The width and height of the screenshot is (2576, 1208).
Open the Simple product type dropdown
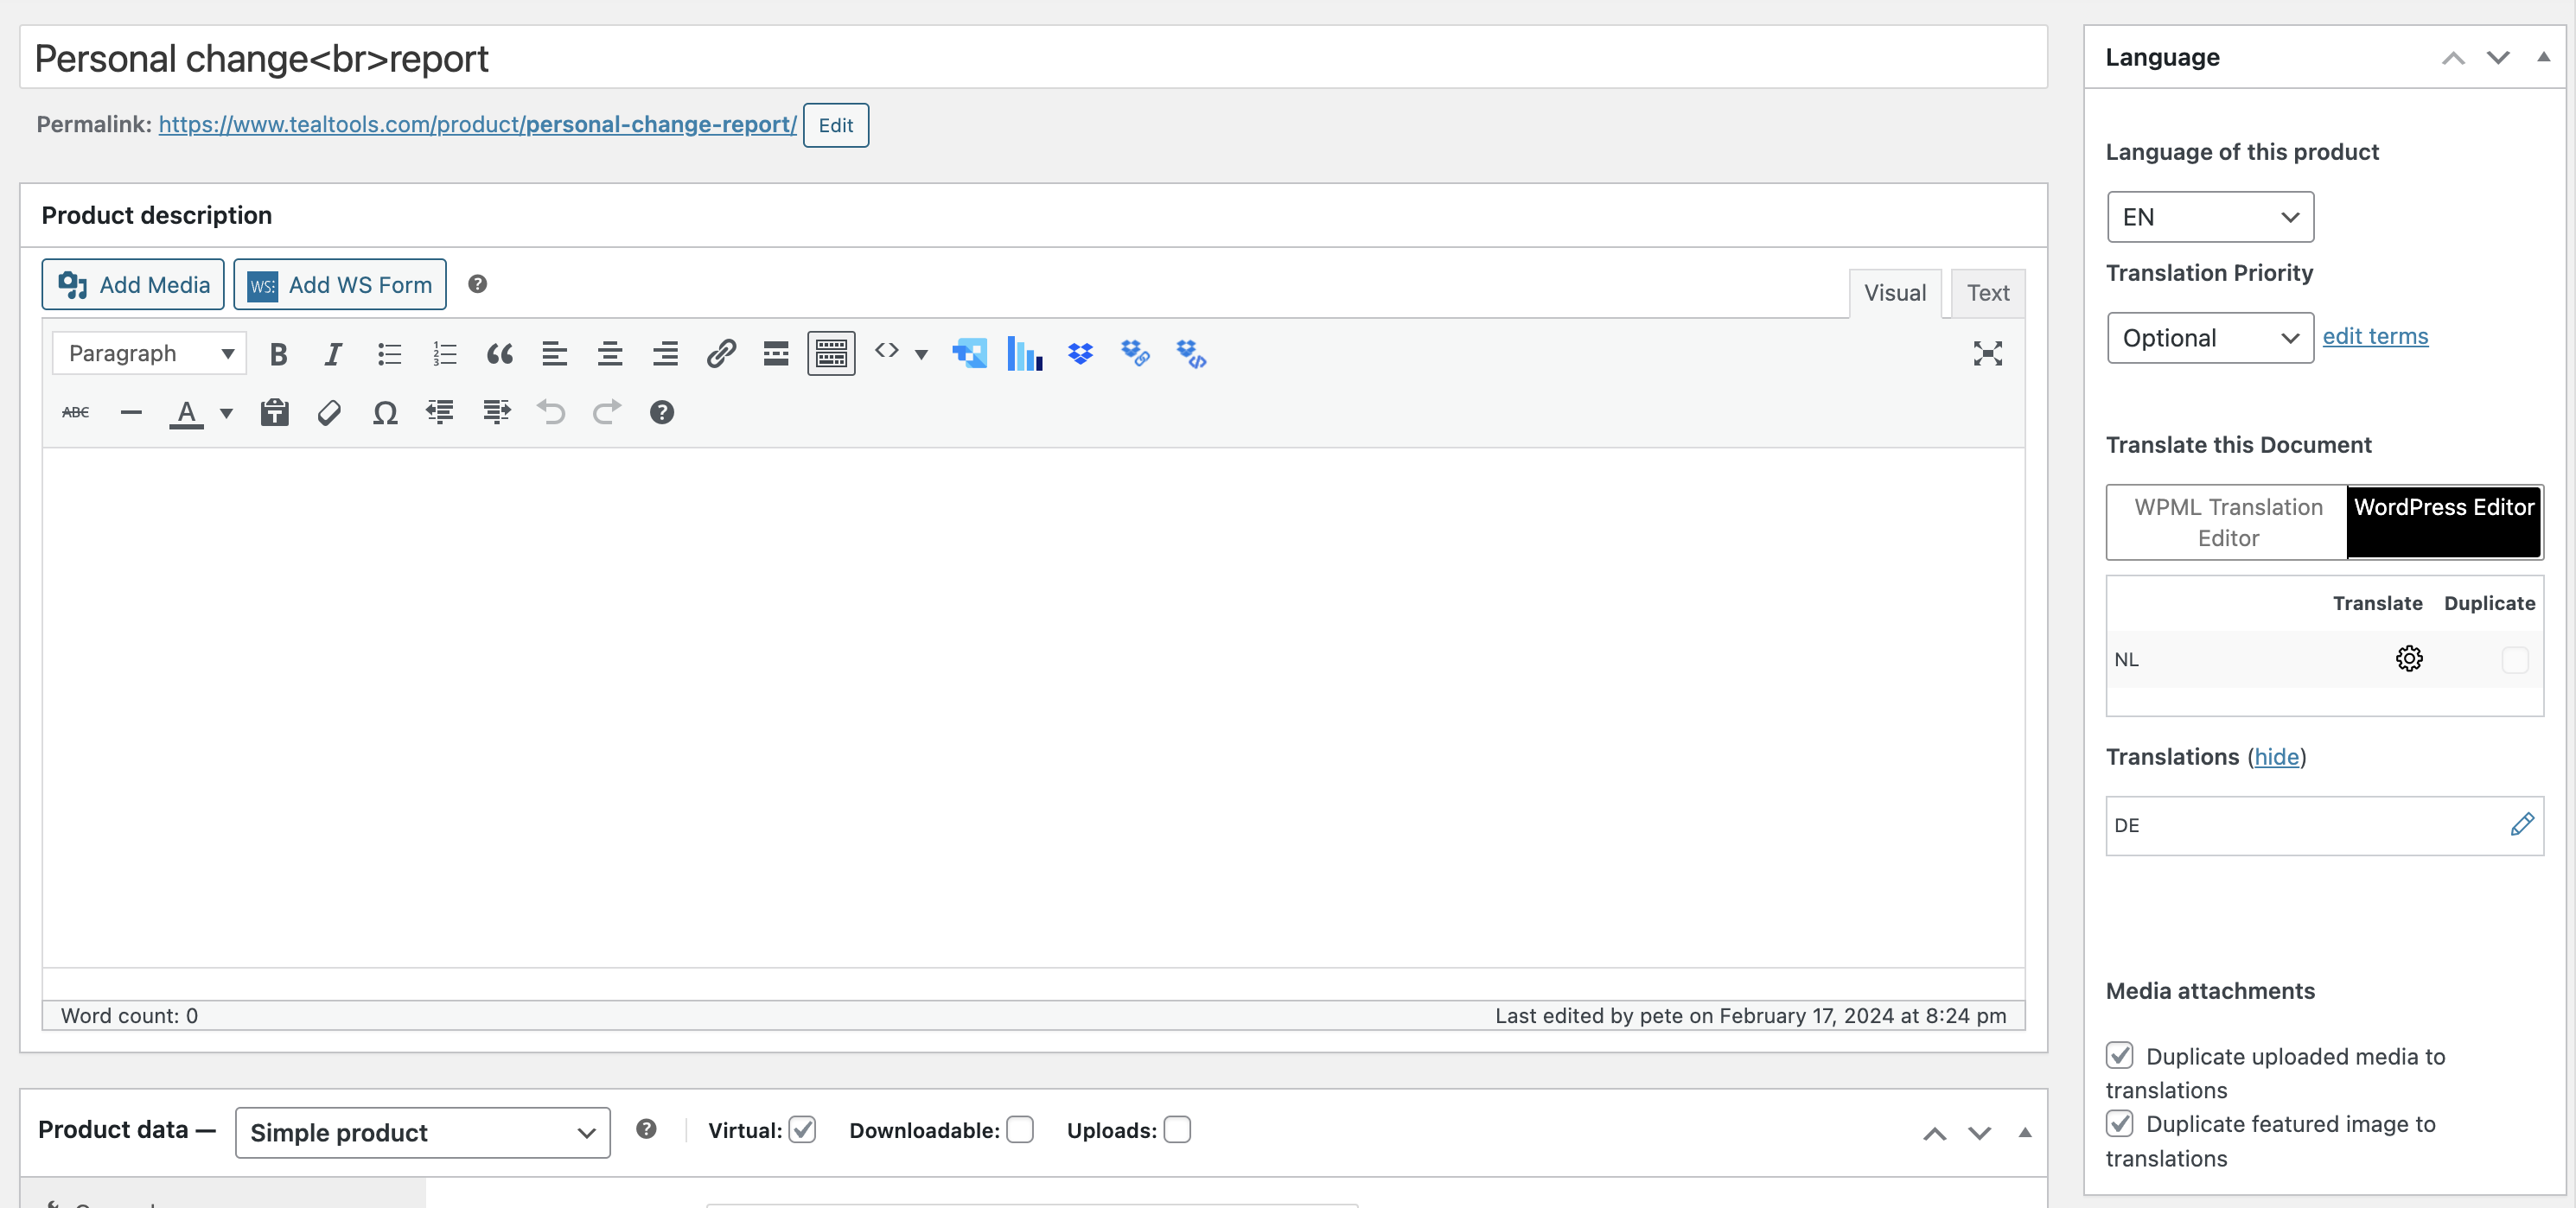423,1133
